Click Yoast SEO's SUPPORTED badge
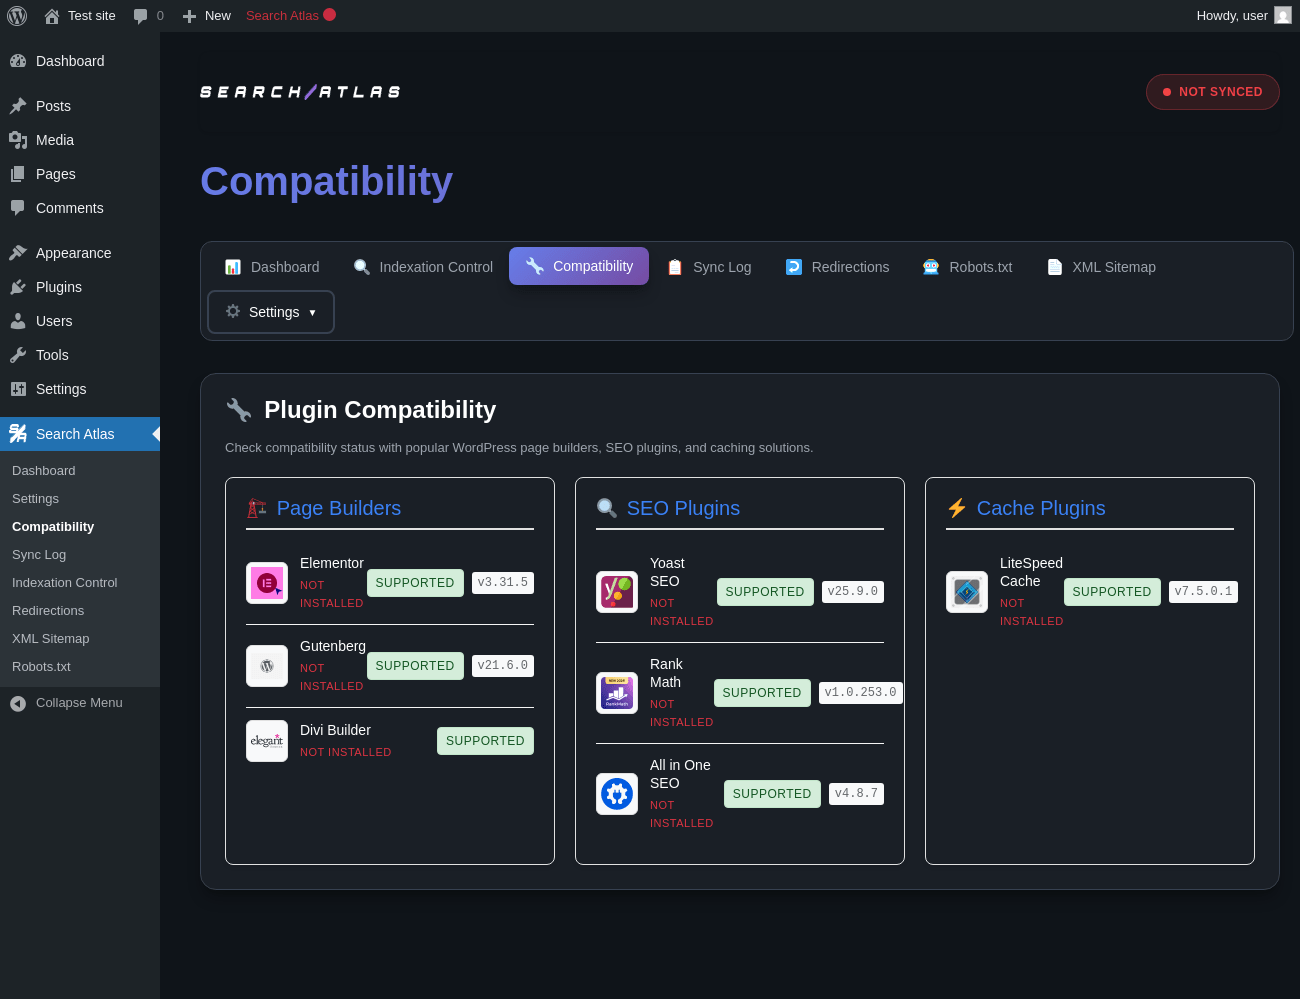This screenshot has height=999, width=1300. pos(765,592)
